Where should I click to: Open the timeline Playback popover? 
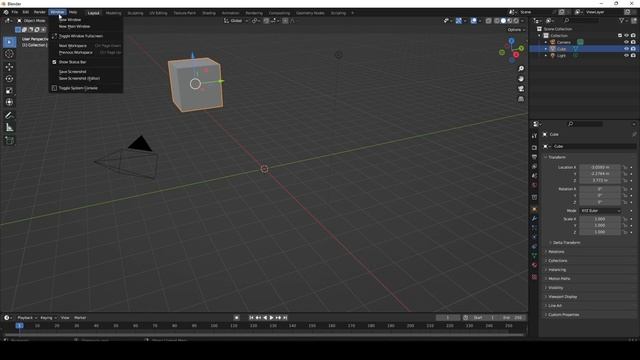[27, 318]
